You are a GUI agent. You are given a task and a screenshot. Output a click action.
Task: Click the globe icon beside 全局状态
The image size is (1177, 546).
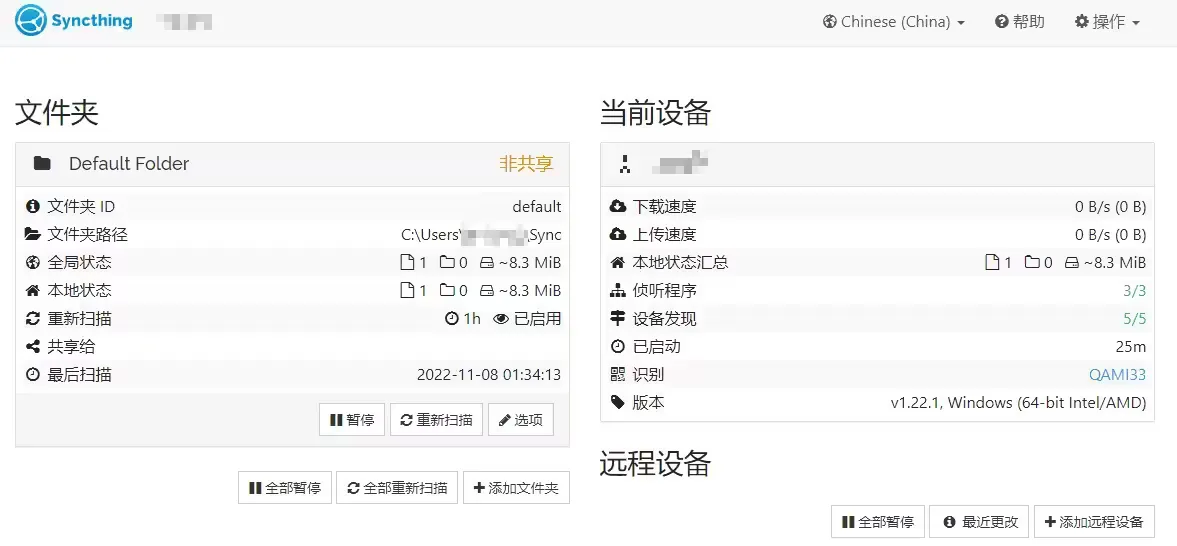tap(33, 263)
